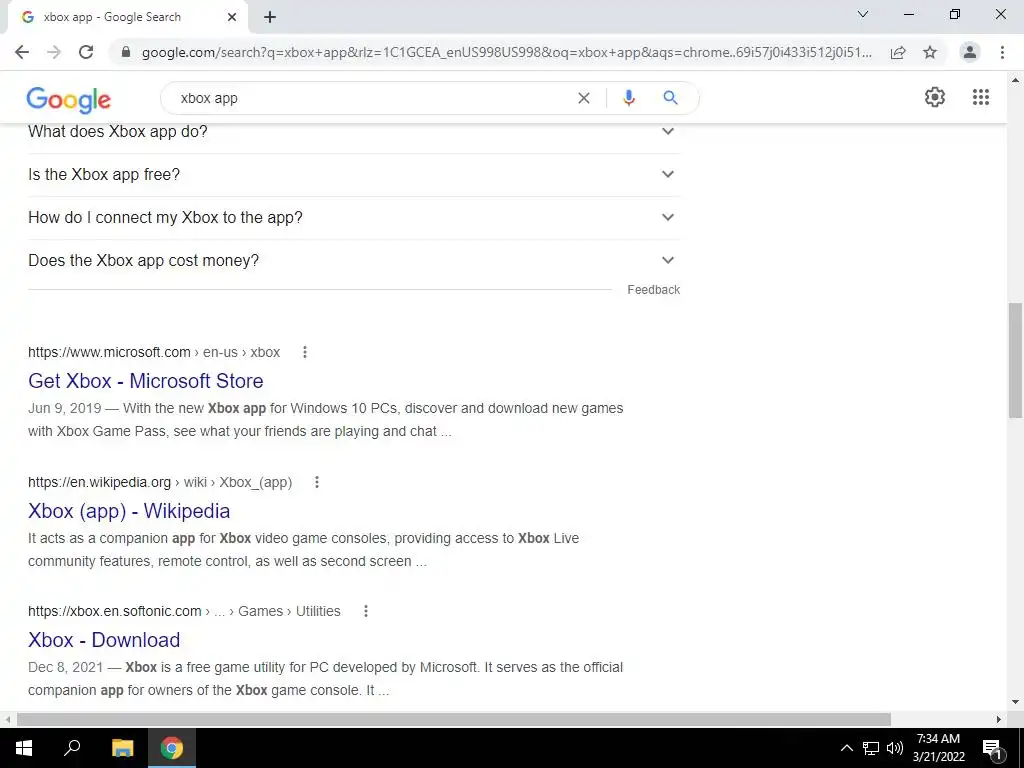The width and height of the screenshot is (1024, 768).
Task: Open File Explorer from taskbar
Action: (122, 748)
